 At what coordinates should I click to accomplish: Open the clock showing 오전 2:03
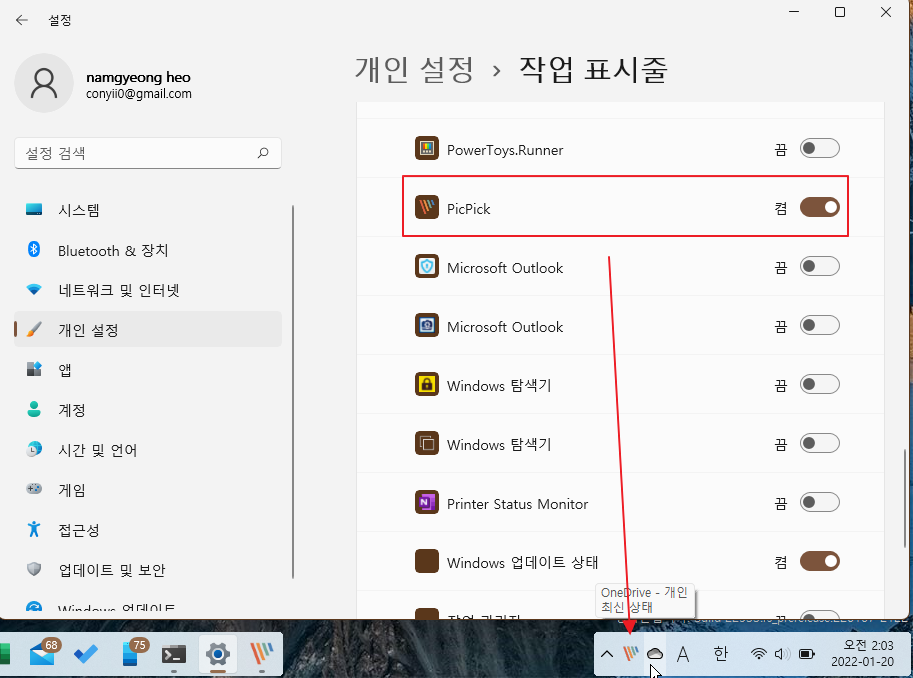pyautogui.click(x=862, y=654)
